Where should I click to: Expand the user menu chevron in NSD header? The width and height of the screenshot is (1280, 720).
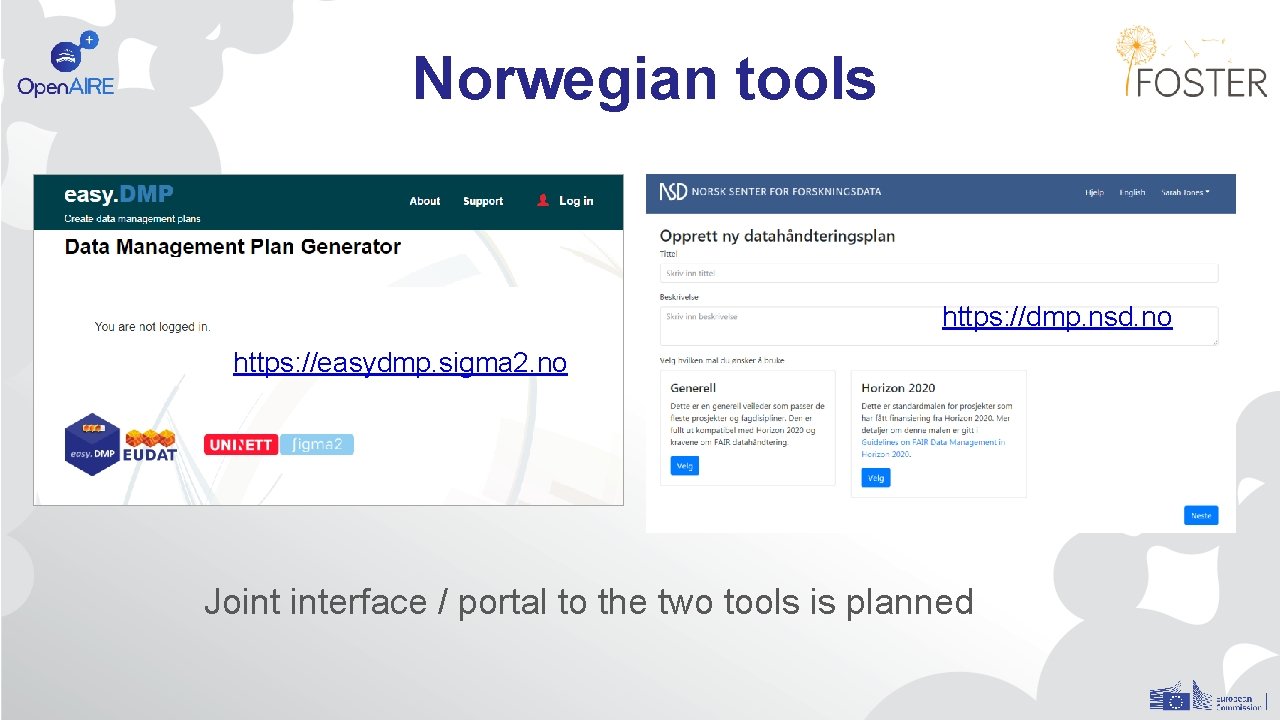[x=1206, y=192]
